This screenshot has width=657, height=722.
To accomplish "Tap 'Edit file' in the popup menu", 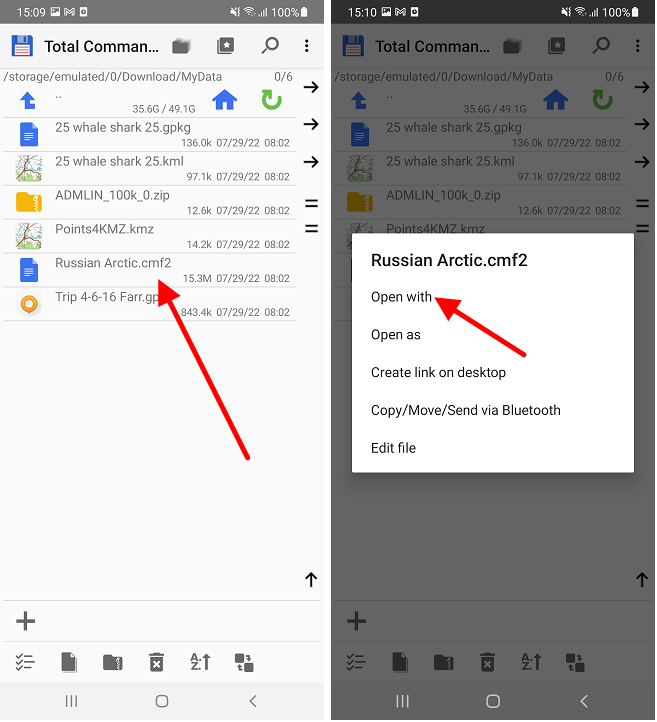I will tap(393, 448).
